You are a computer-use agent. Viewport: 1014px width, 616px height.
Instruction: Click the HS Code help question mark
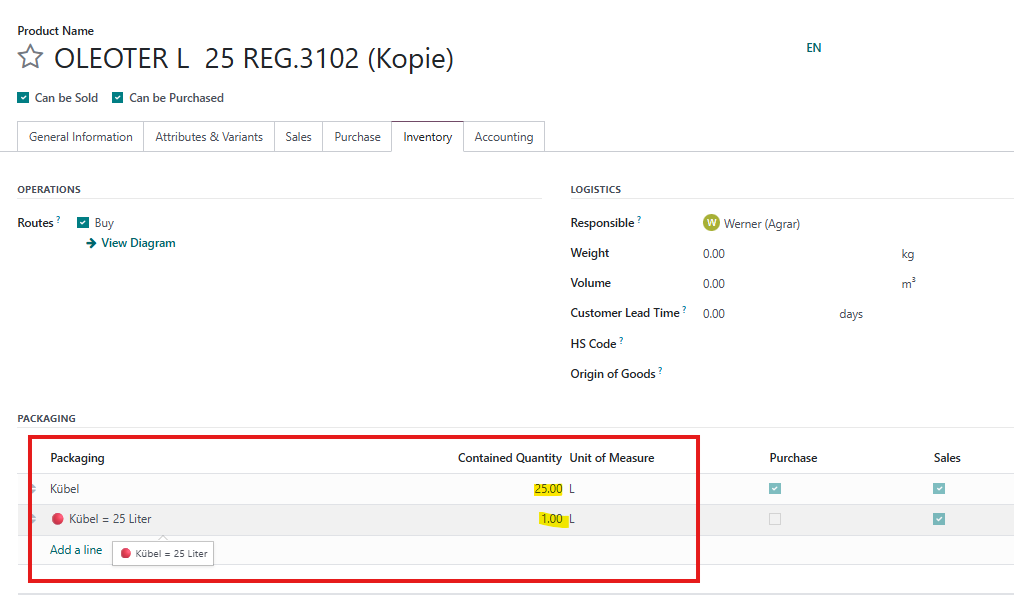click(621, 341)
